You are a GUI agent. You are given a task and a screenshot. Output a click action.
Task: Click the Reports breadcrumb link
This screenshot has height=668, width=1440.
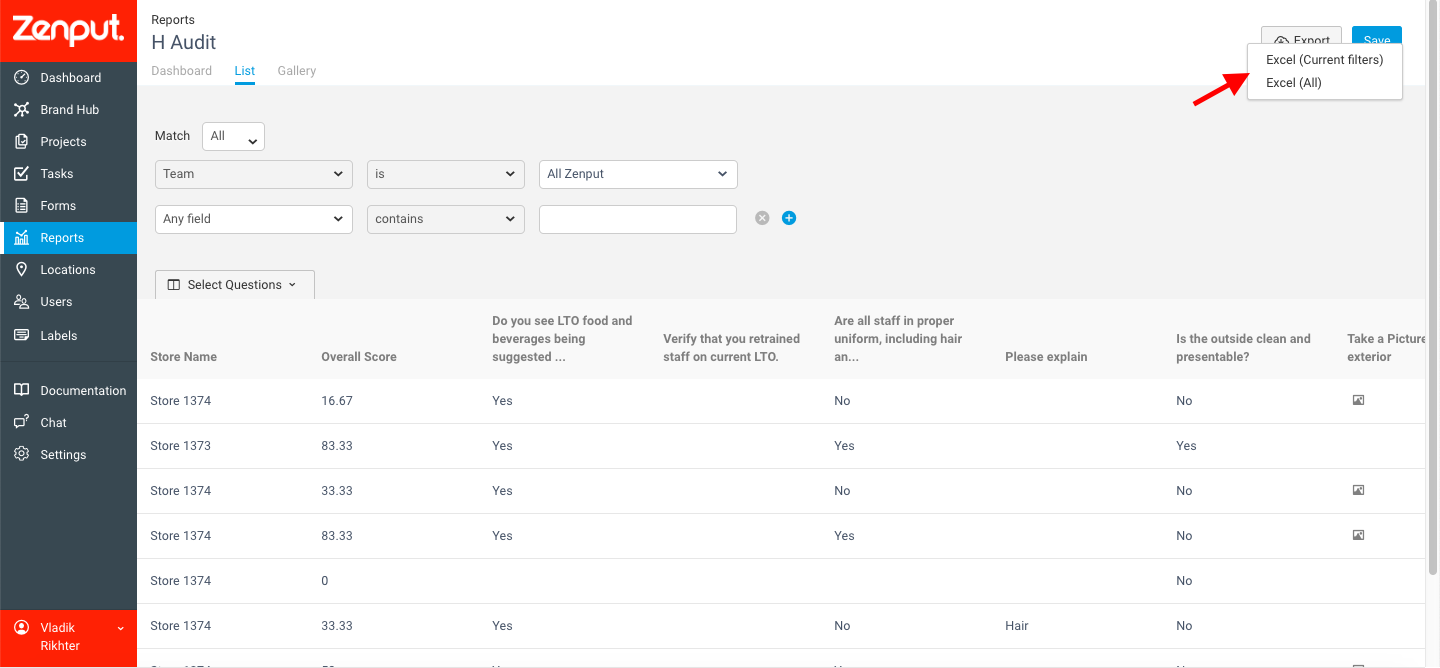pos(173,20)
